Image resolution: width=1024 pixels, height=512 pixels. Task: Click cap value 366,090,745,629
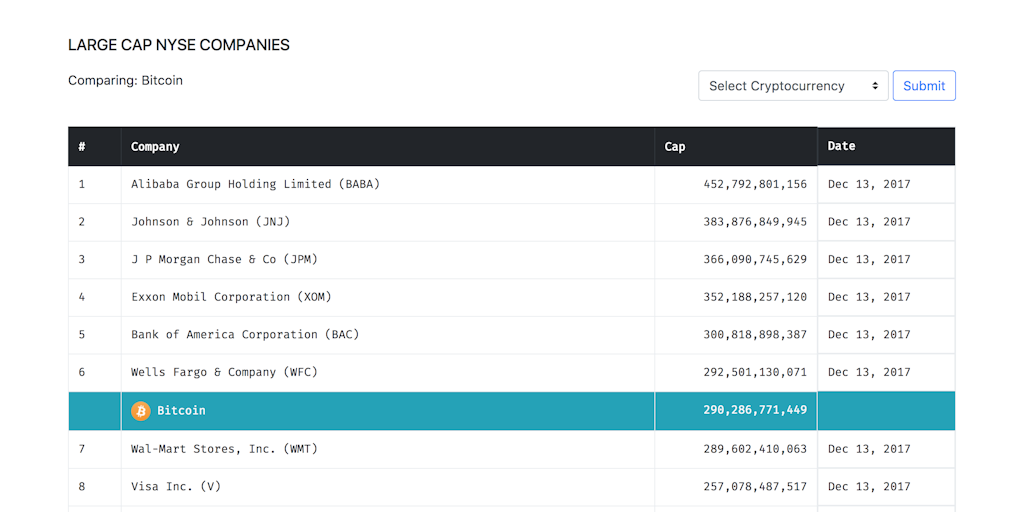[x=755, y=259]
